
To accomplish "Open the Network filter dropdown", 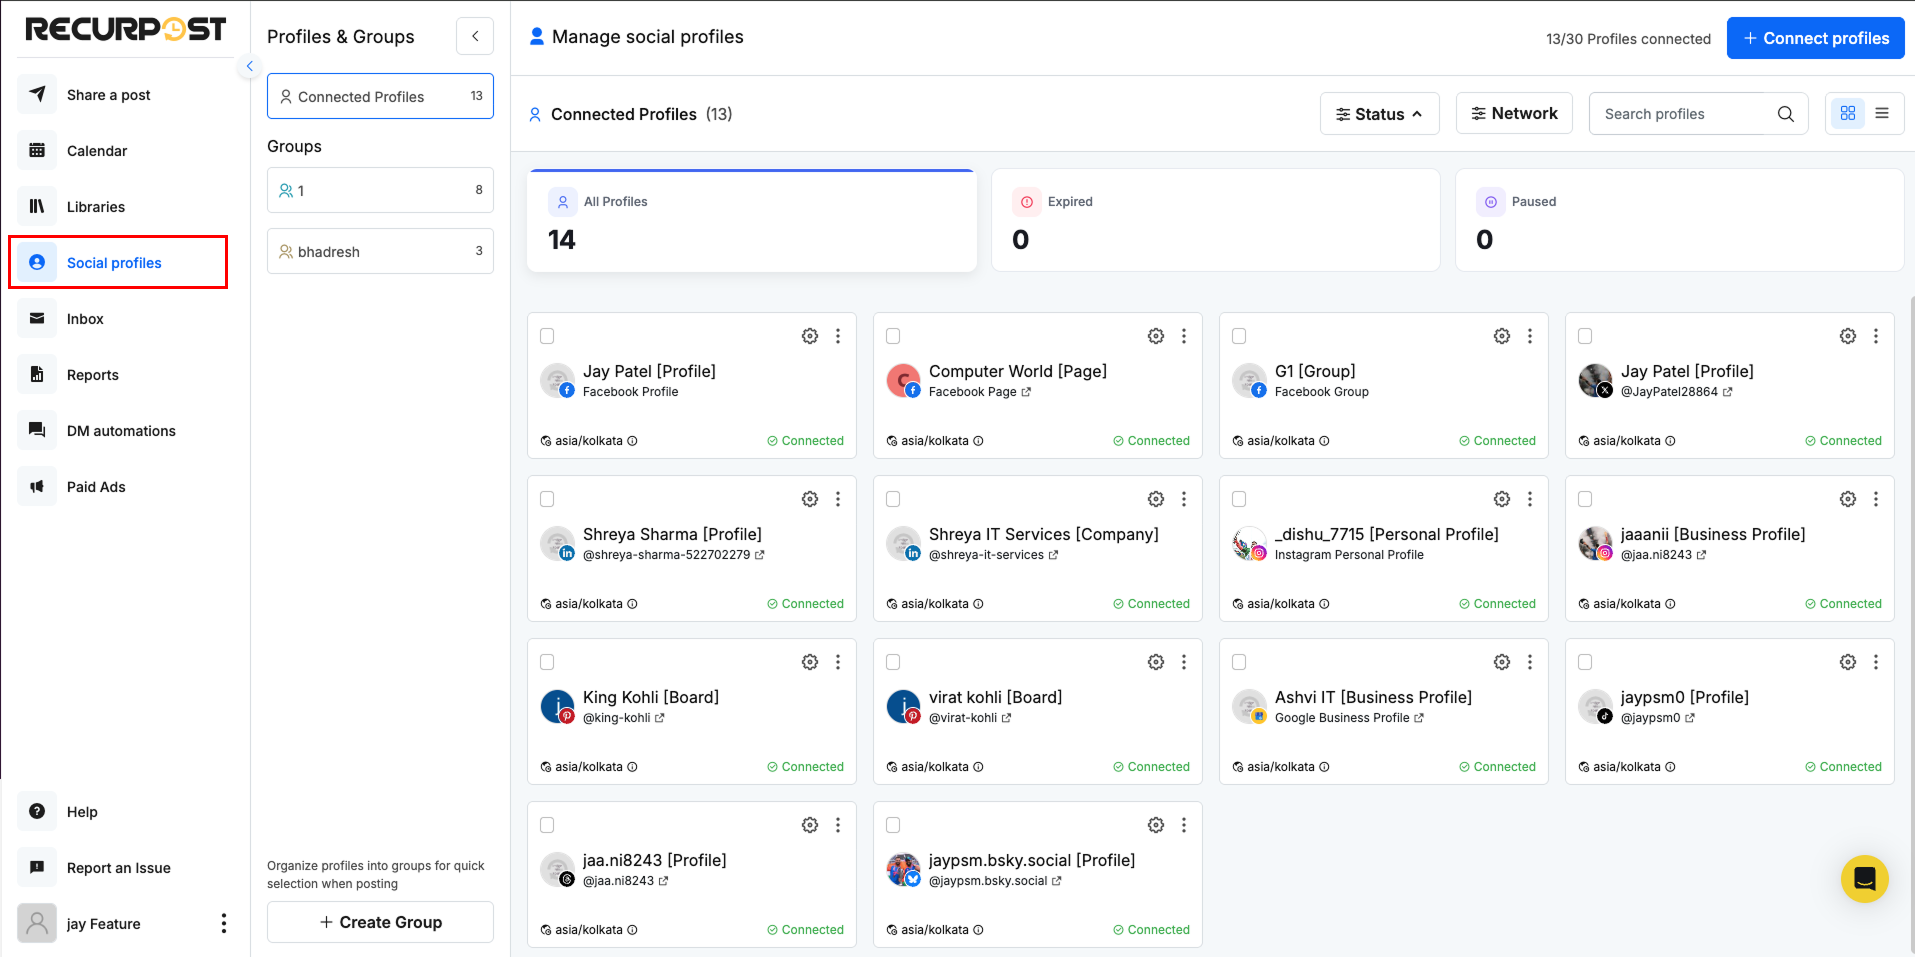I will click(x=1514, y=113).
